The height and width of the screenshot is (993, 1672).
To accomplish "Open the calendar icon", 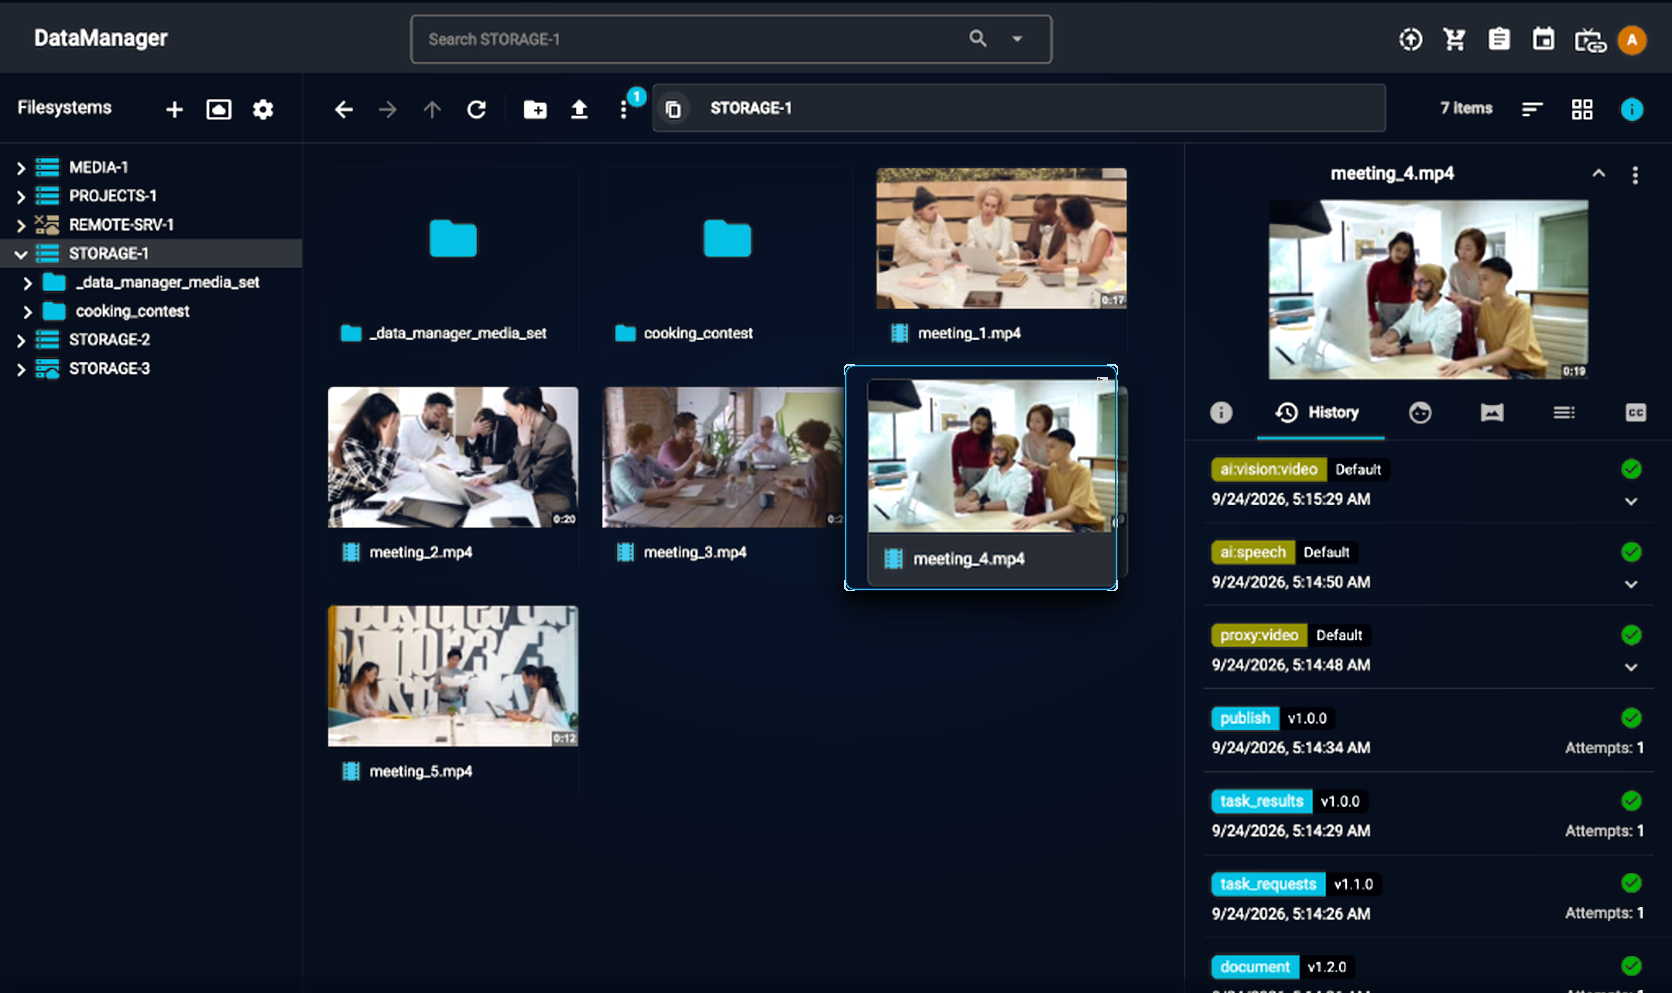I will (1544, 39).
